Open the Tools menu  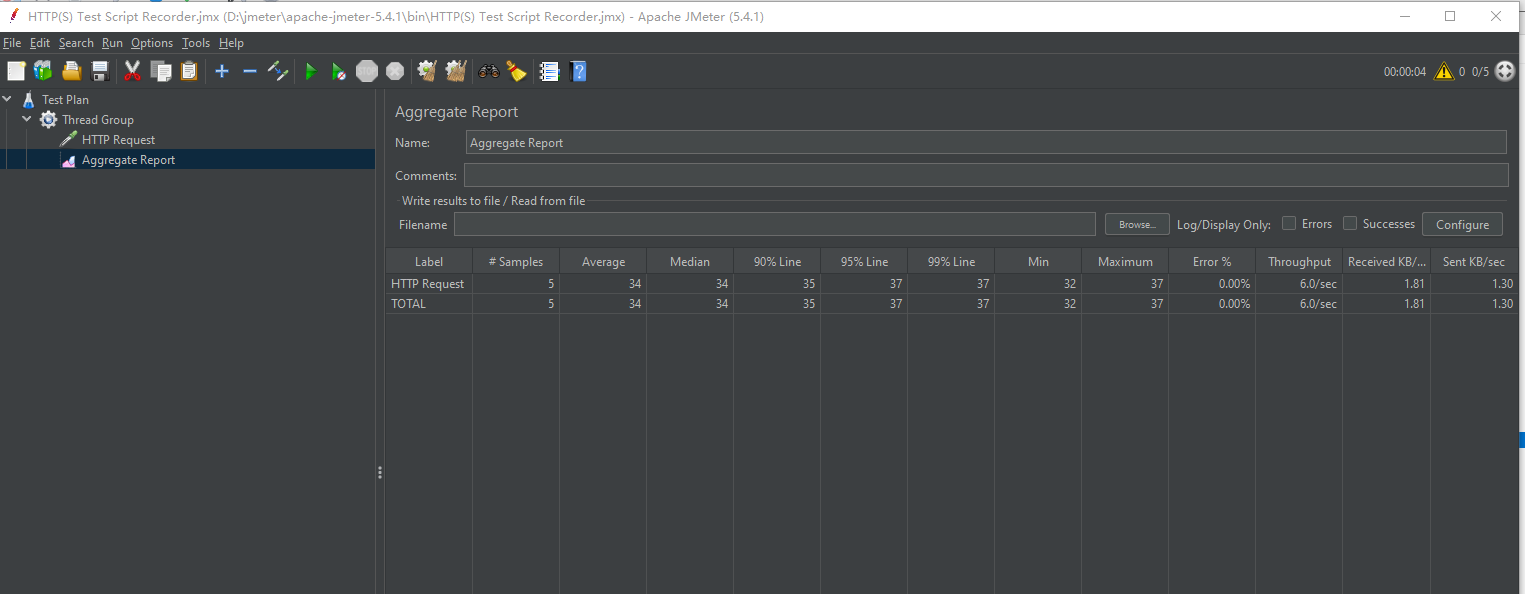coord(196,43)
